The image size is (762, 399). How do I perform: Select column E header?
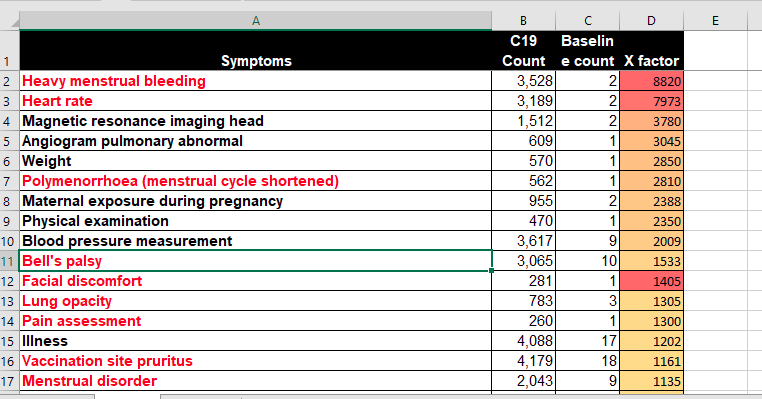[x=715, y=20]
